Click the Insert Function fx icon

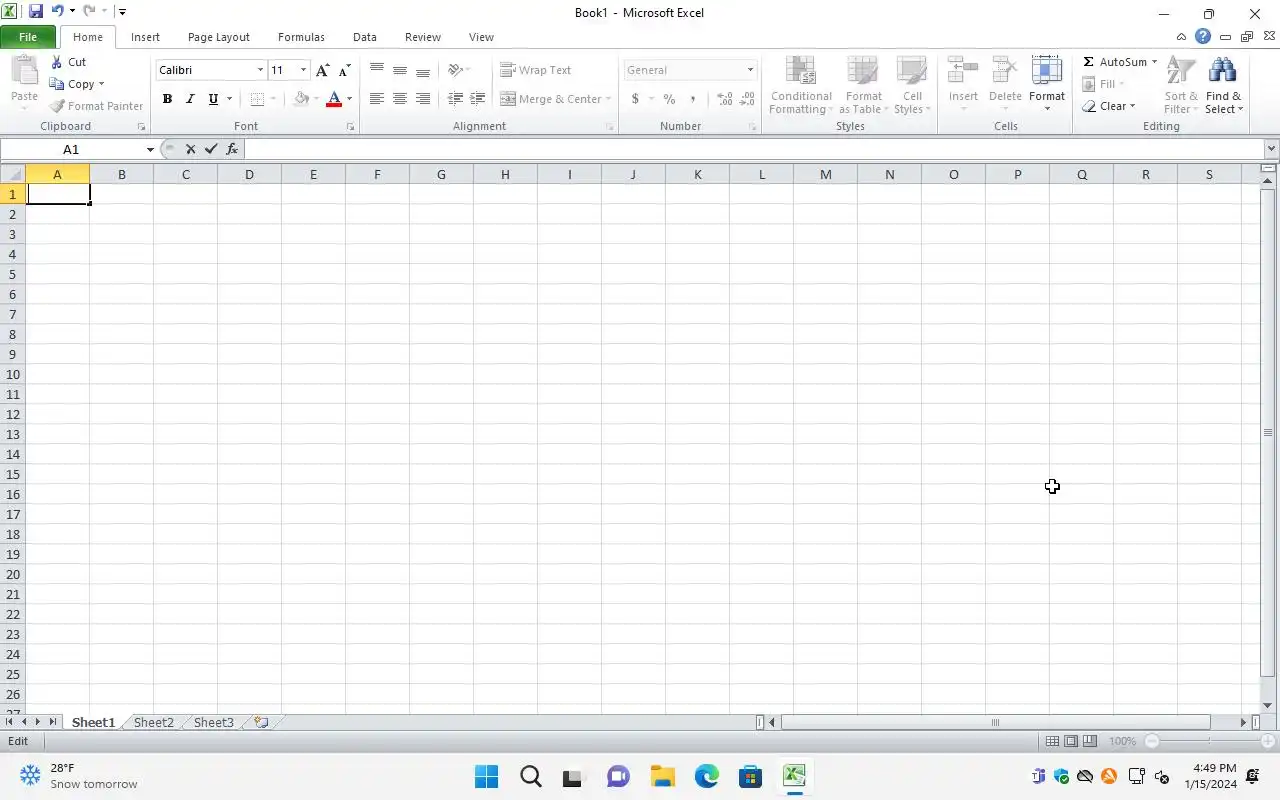click(232, 149)
